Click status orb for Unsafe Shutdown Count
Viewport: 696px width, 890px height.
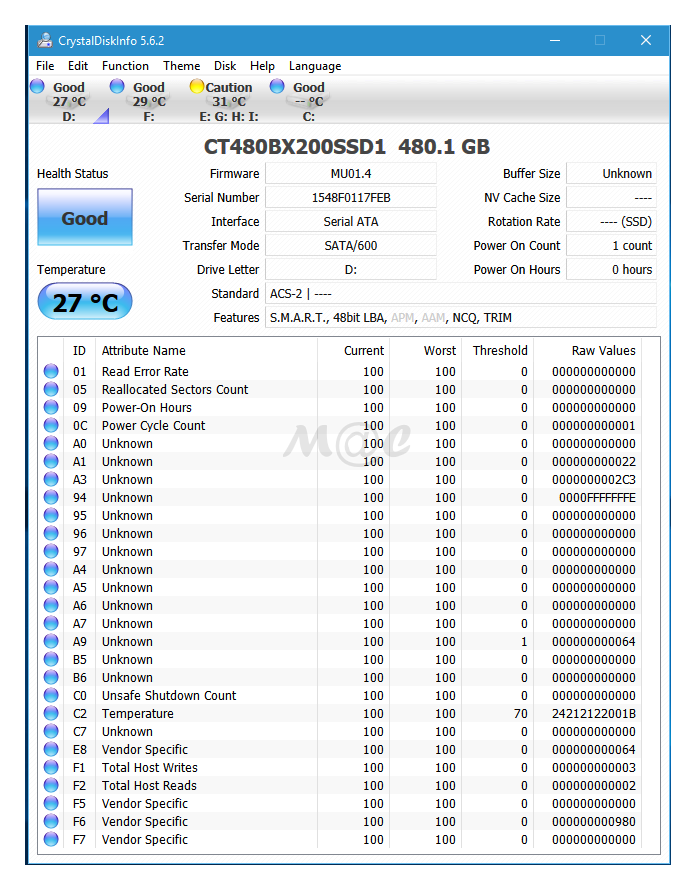coord(51,695)
